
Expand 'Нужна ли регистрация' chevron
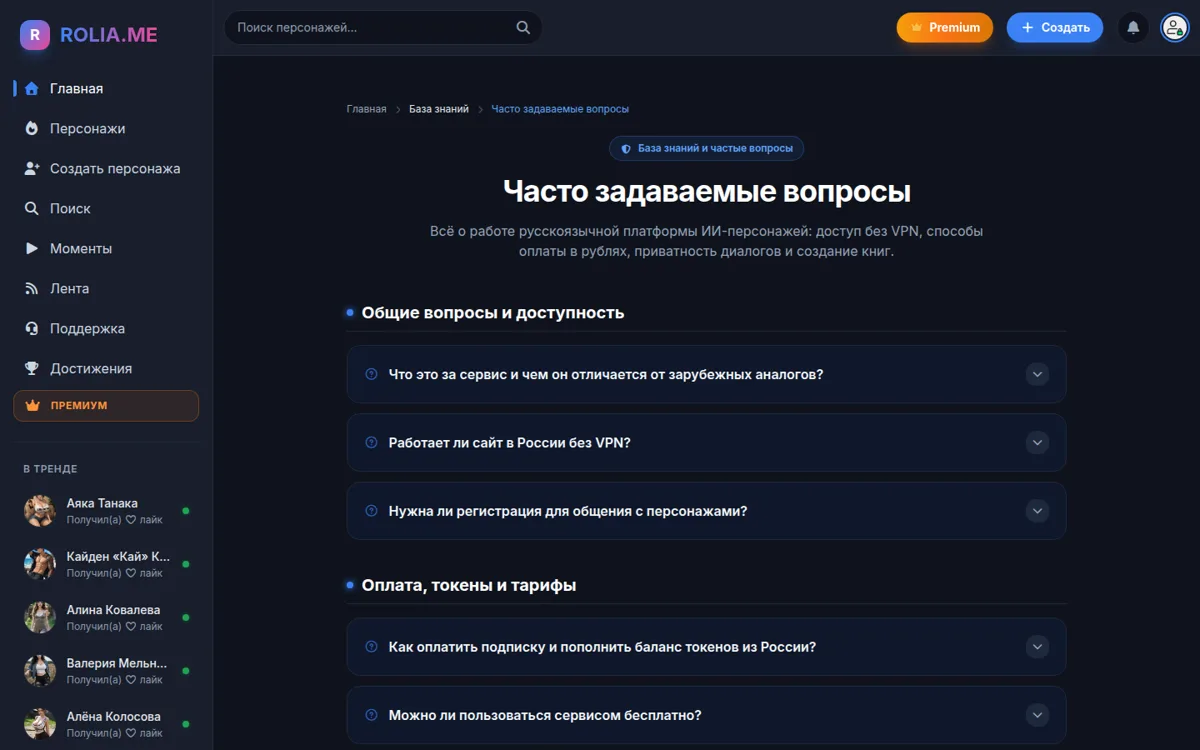[1037, 511]
